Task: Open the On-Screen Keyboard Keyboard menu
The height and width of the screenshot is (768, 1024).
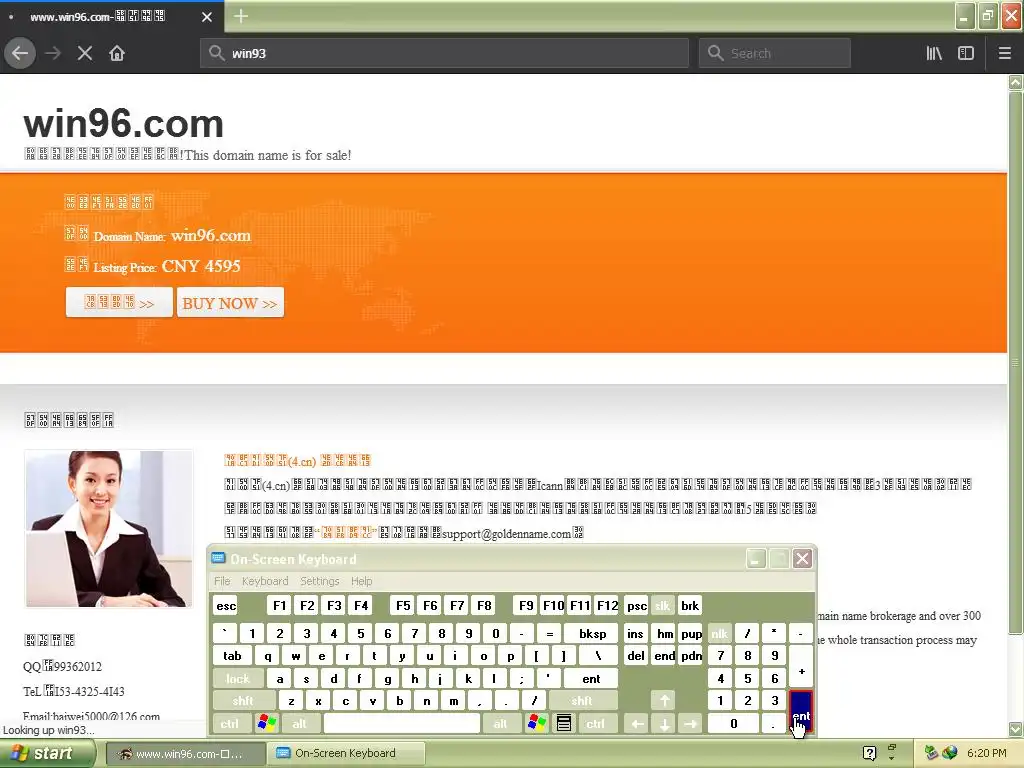Action: coord(264,581)
